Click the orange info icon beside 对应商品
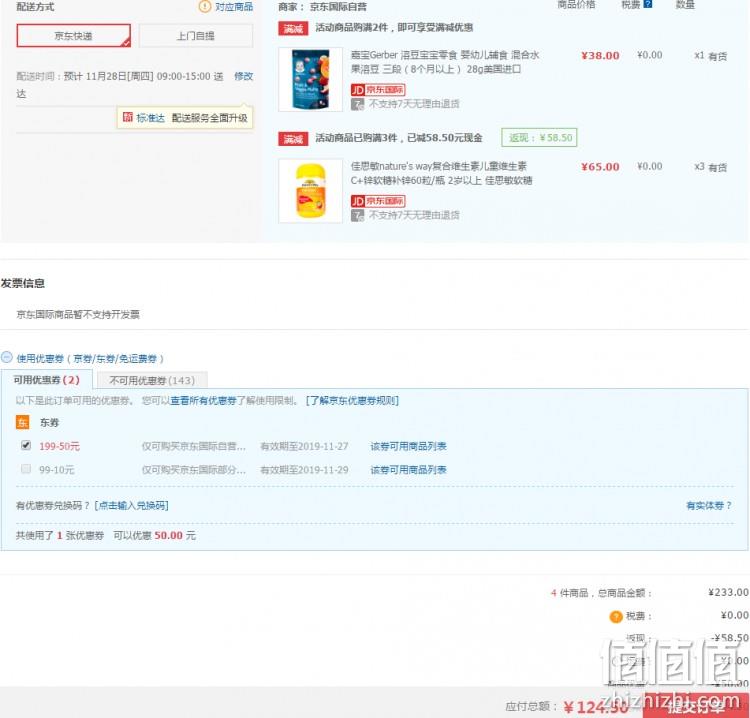The image size is (750, 718). point(205,6)
